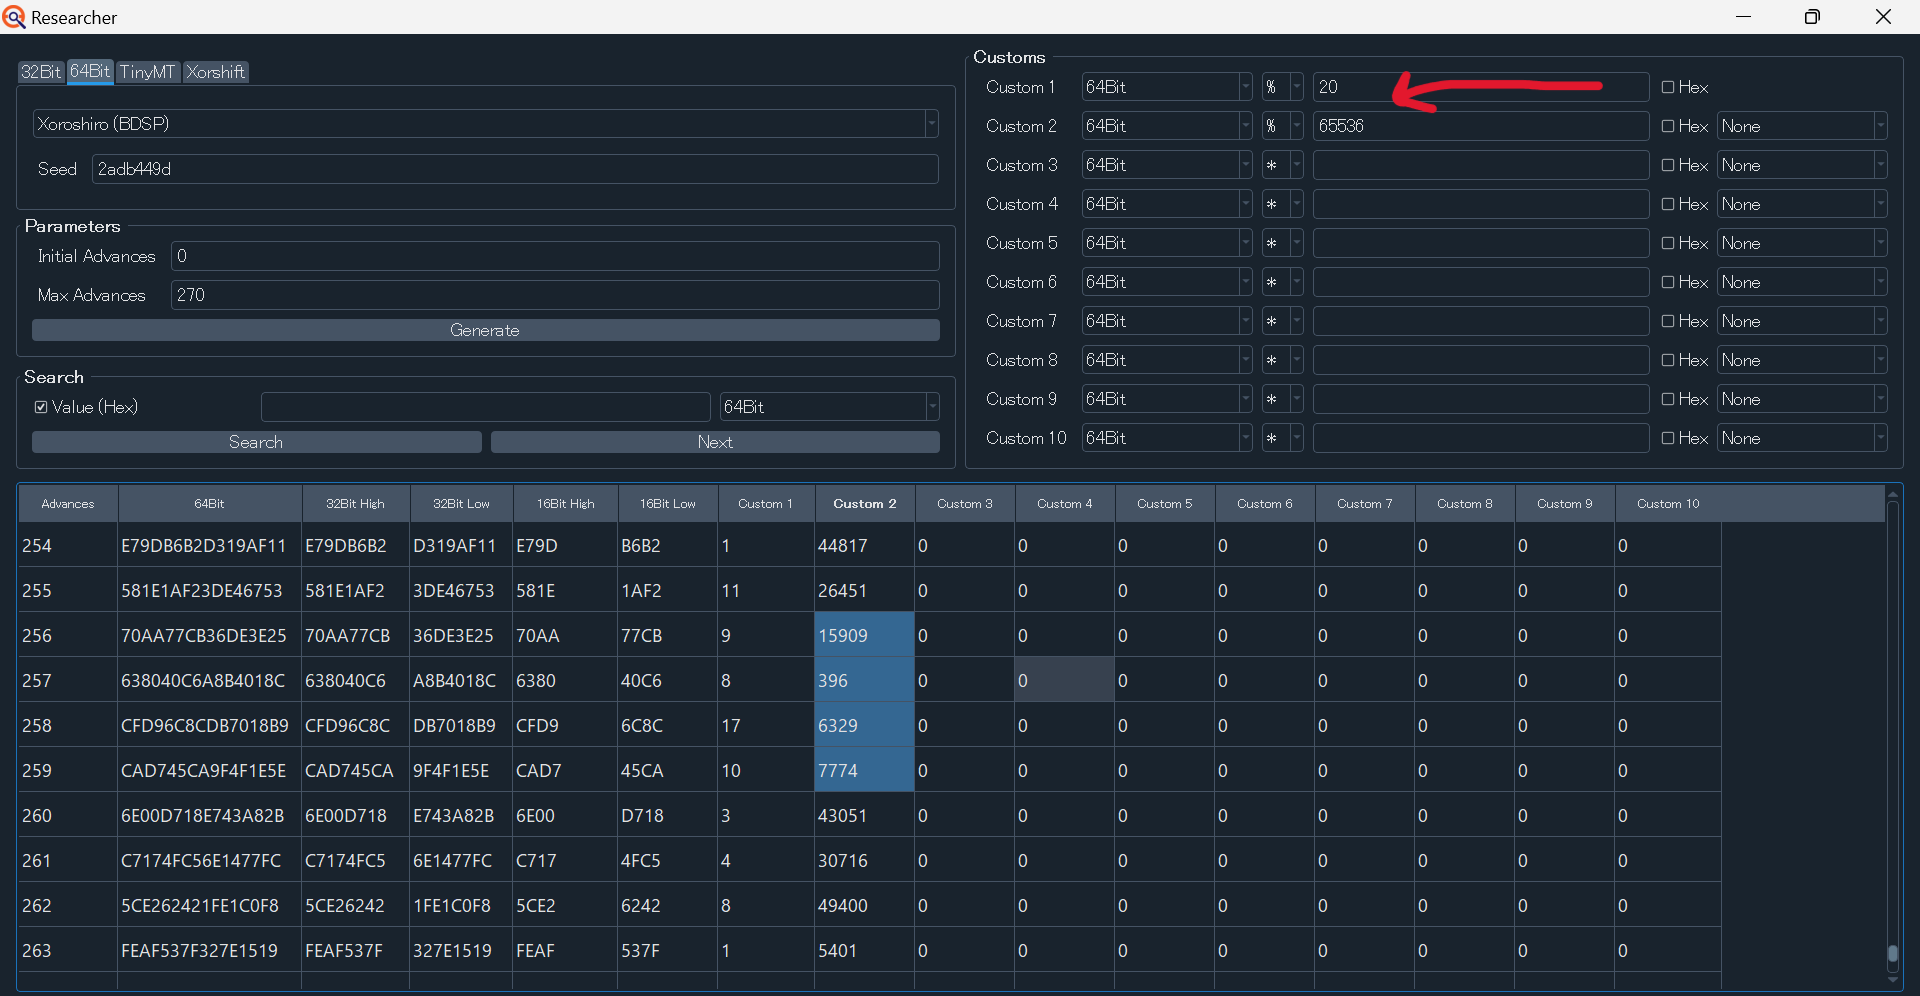The image size is (1920, 996).
Task: Select advance row 260 cell
Action: 67,816
